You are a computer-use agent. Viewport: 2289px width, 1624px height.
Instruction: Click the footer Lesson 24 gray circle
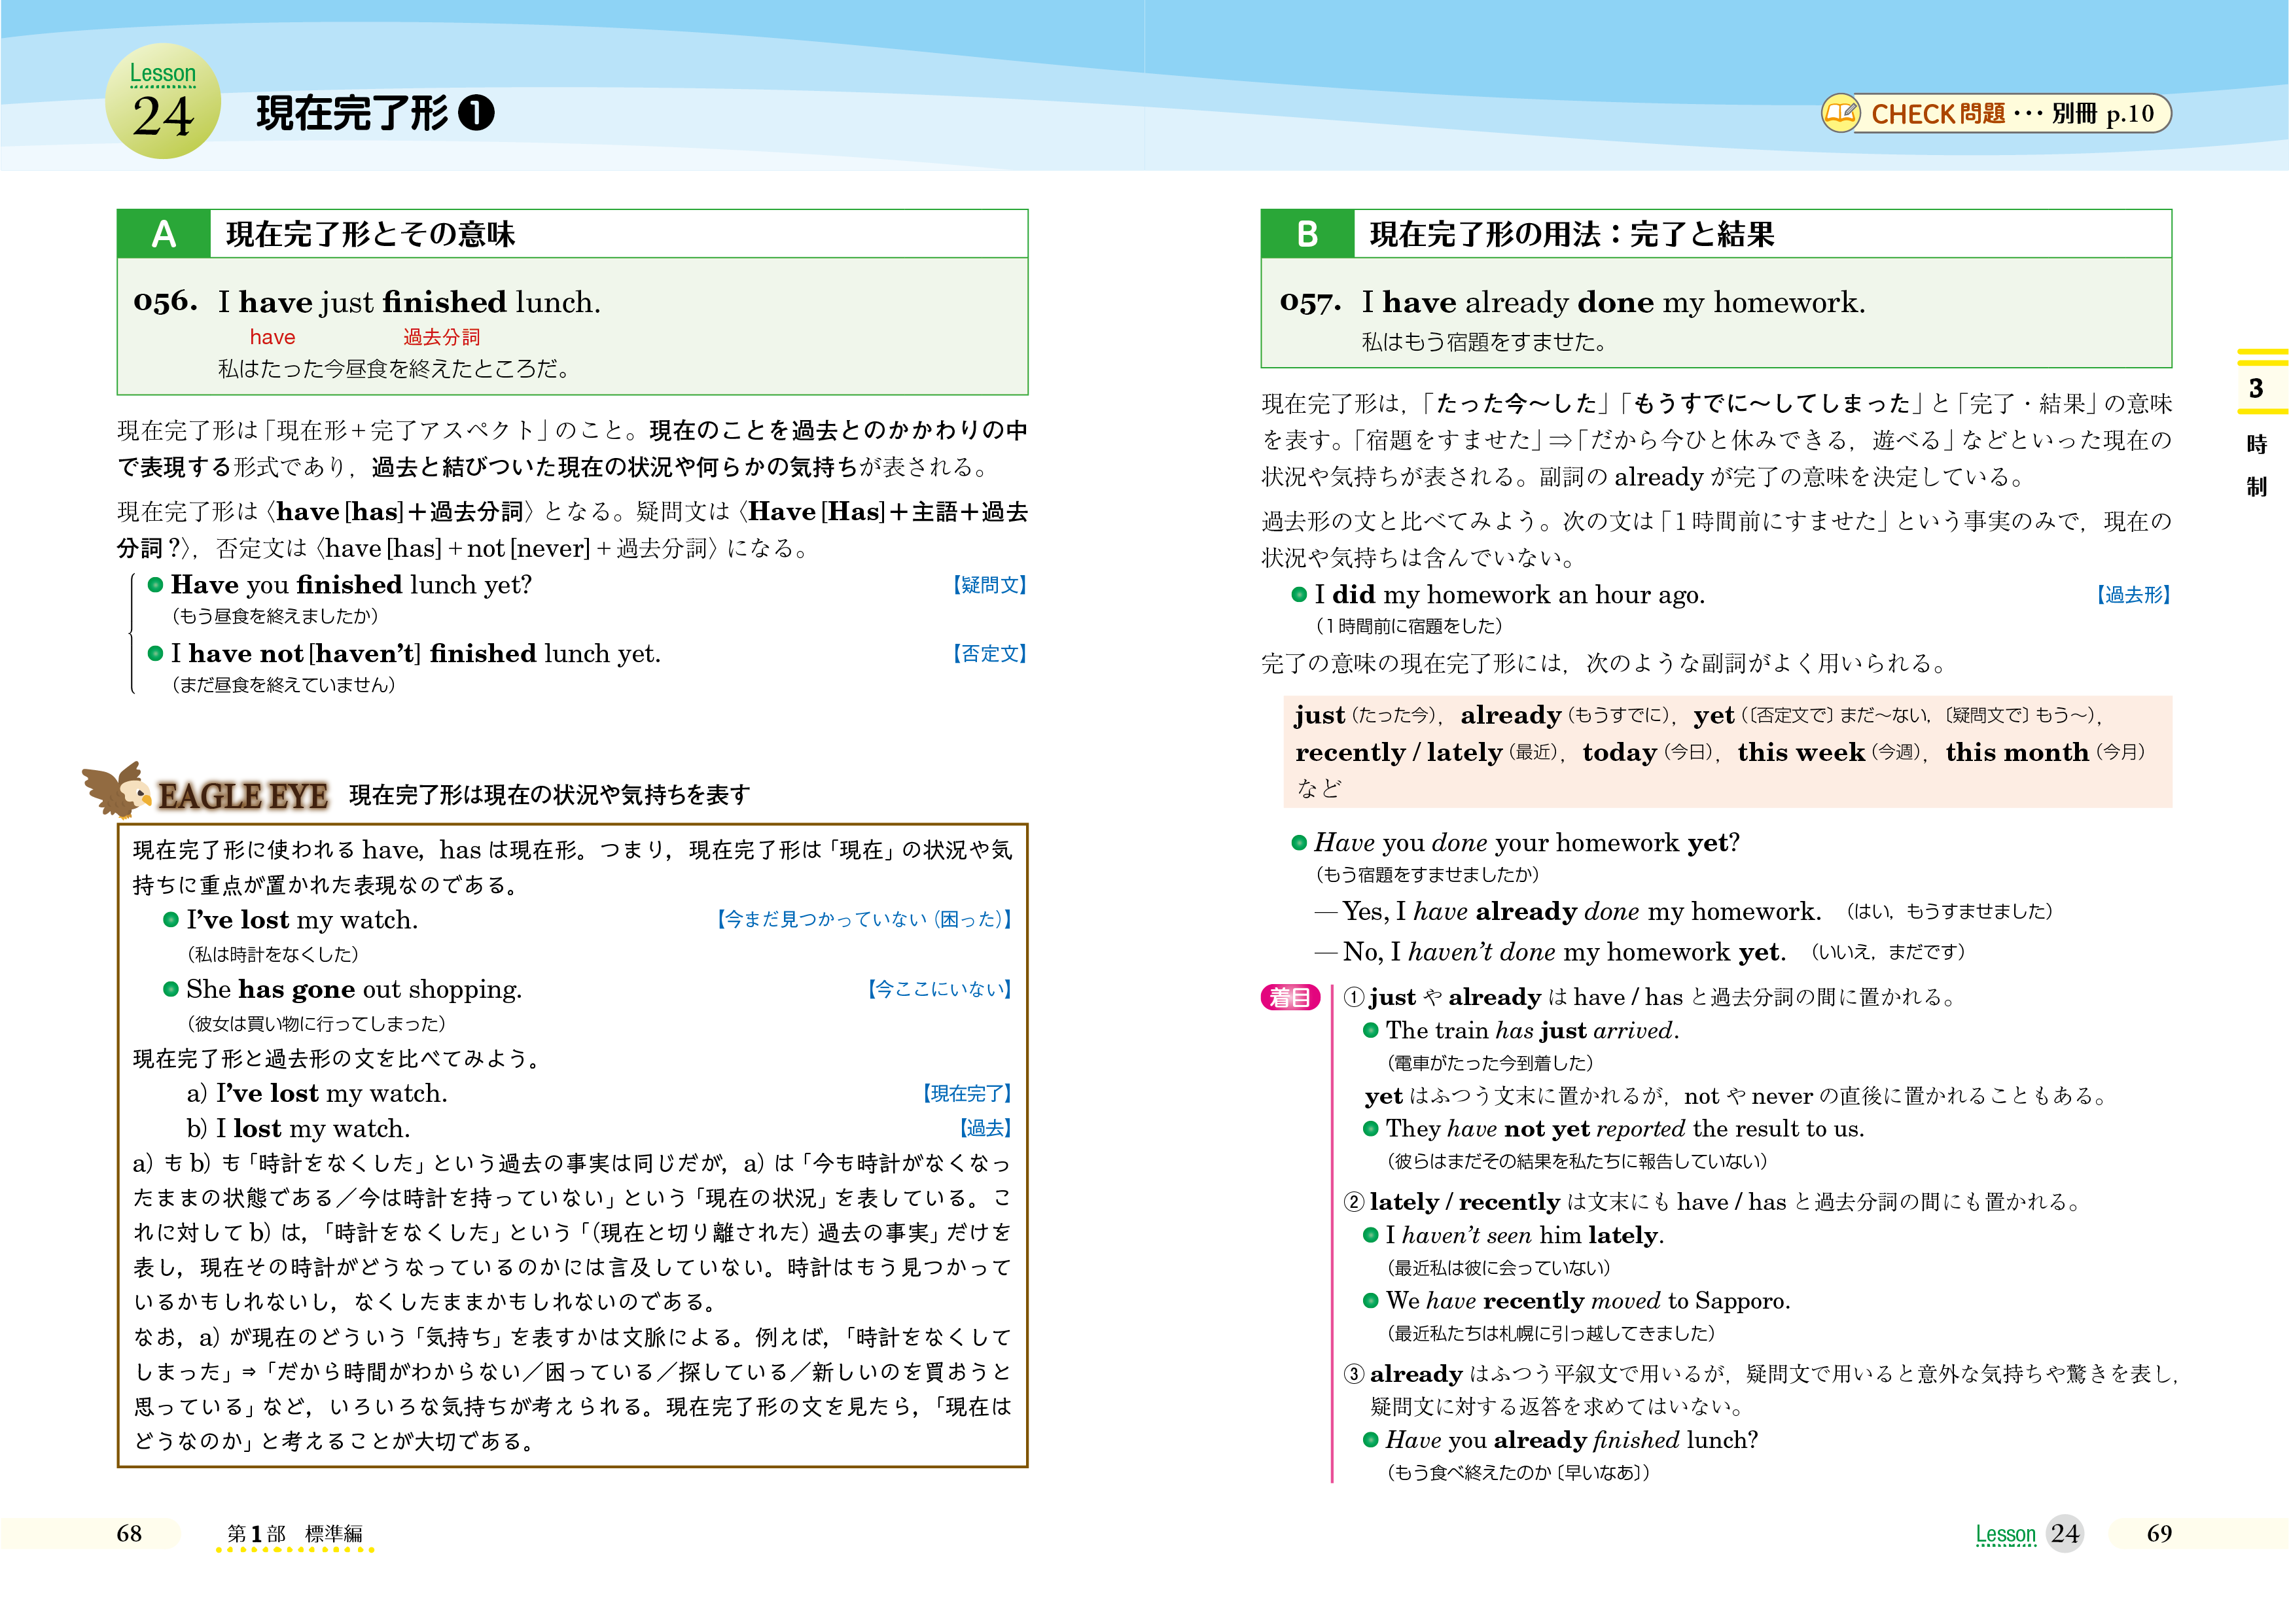[2064, 1533]
